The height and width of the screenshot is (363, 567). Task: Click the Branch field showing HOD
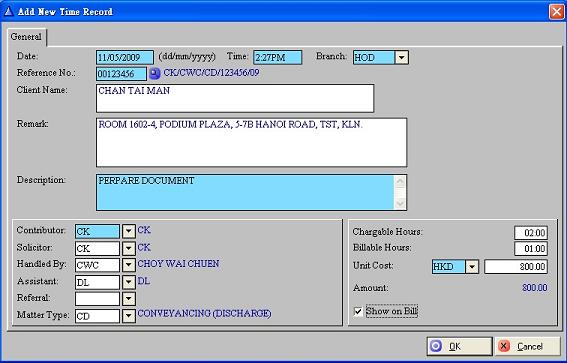(374, 57)
